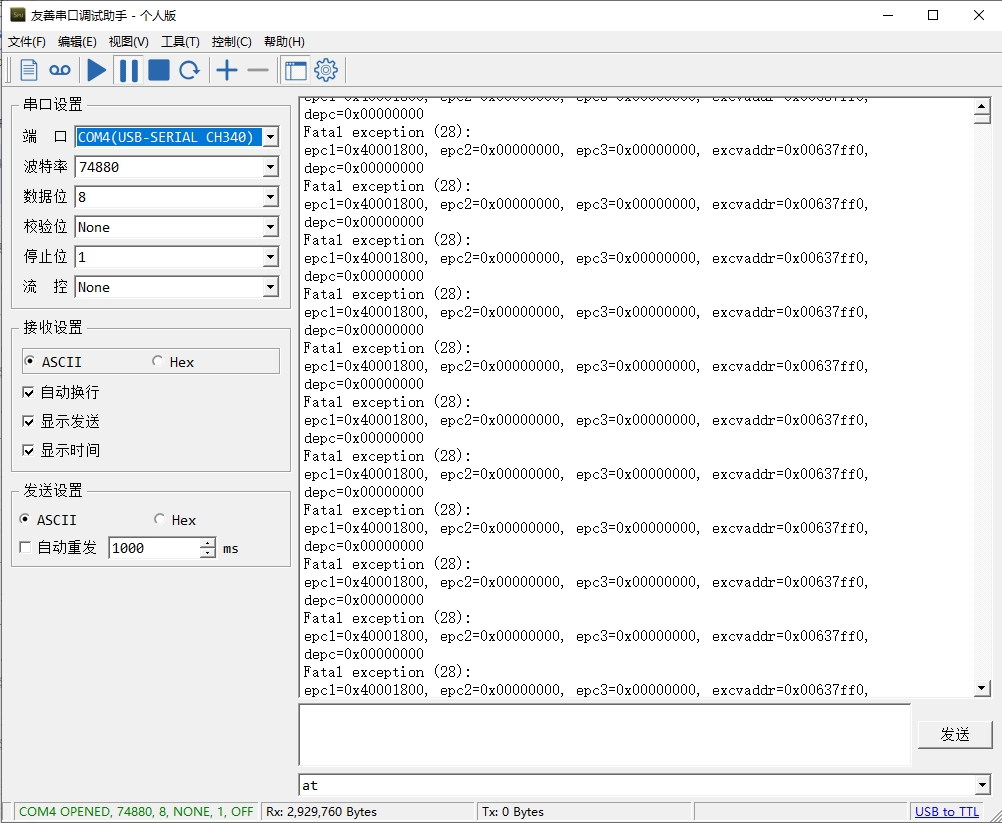Toggle the 显示发送 checkbox
The width and height of the screenshot is (1002, 823).
tap(28, 421)
